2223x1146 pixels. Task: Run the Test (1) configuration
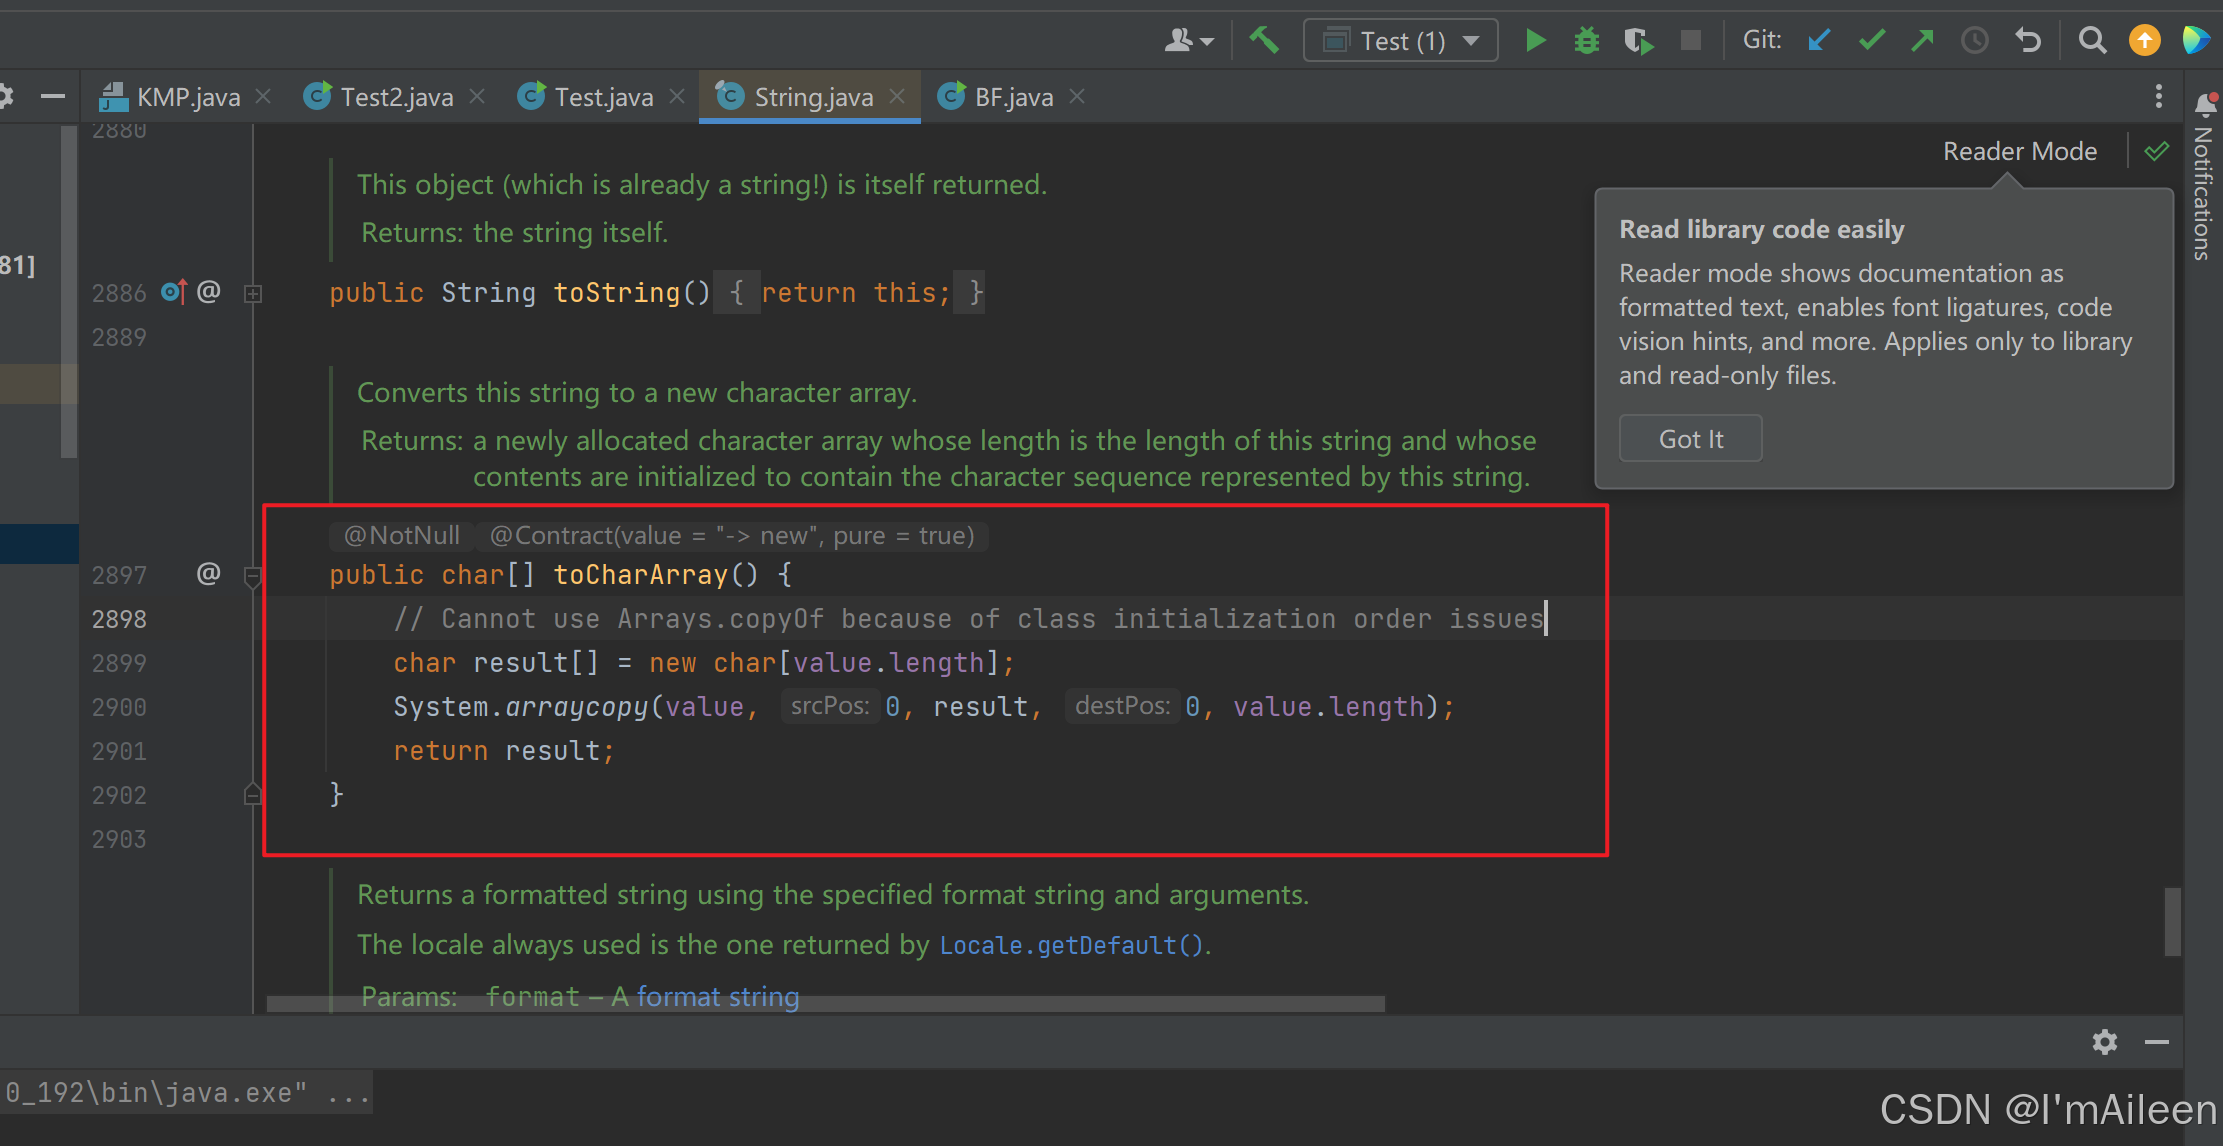click(x=1535, y=40)
